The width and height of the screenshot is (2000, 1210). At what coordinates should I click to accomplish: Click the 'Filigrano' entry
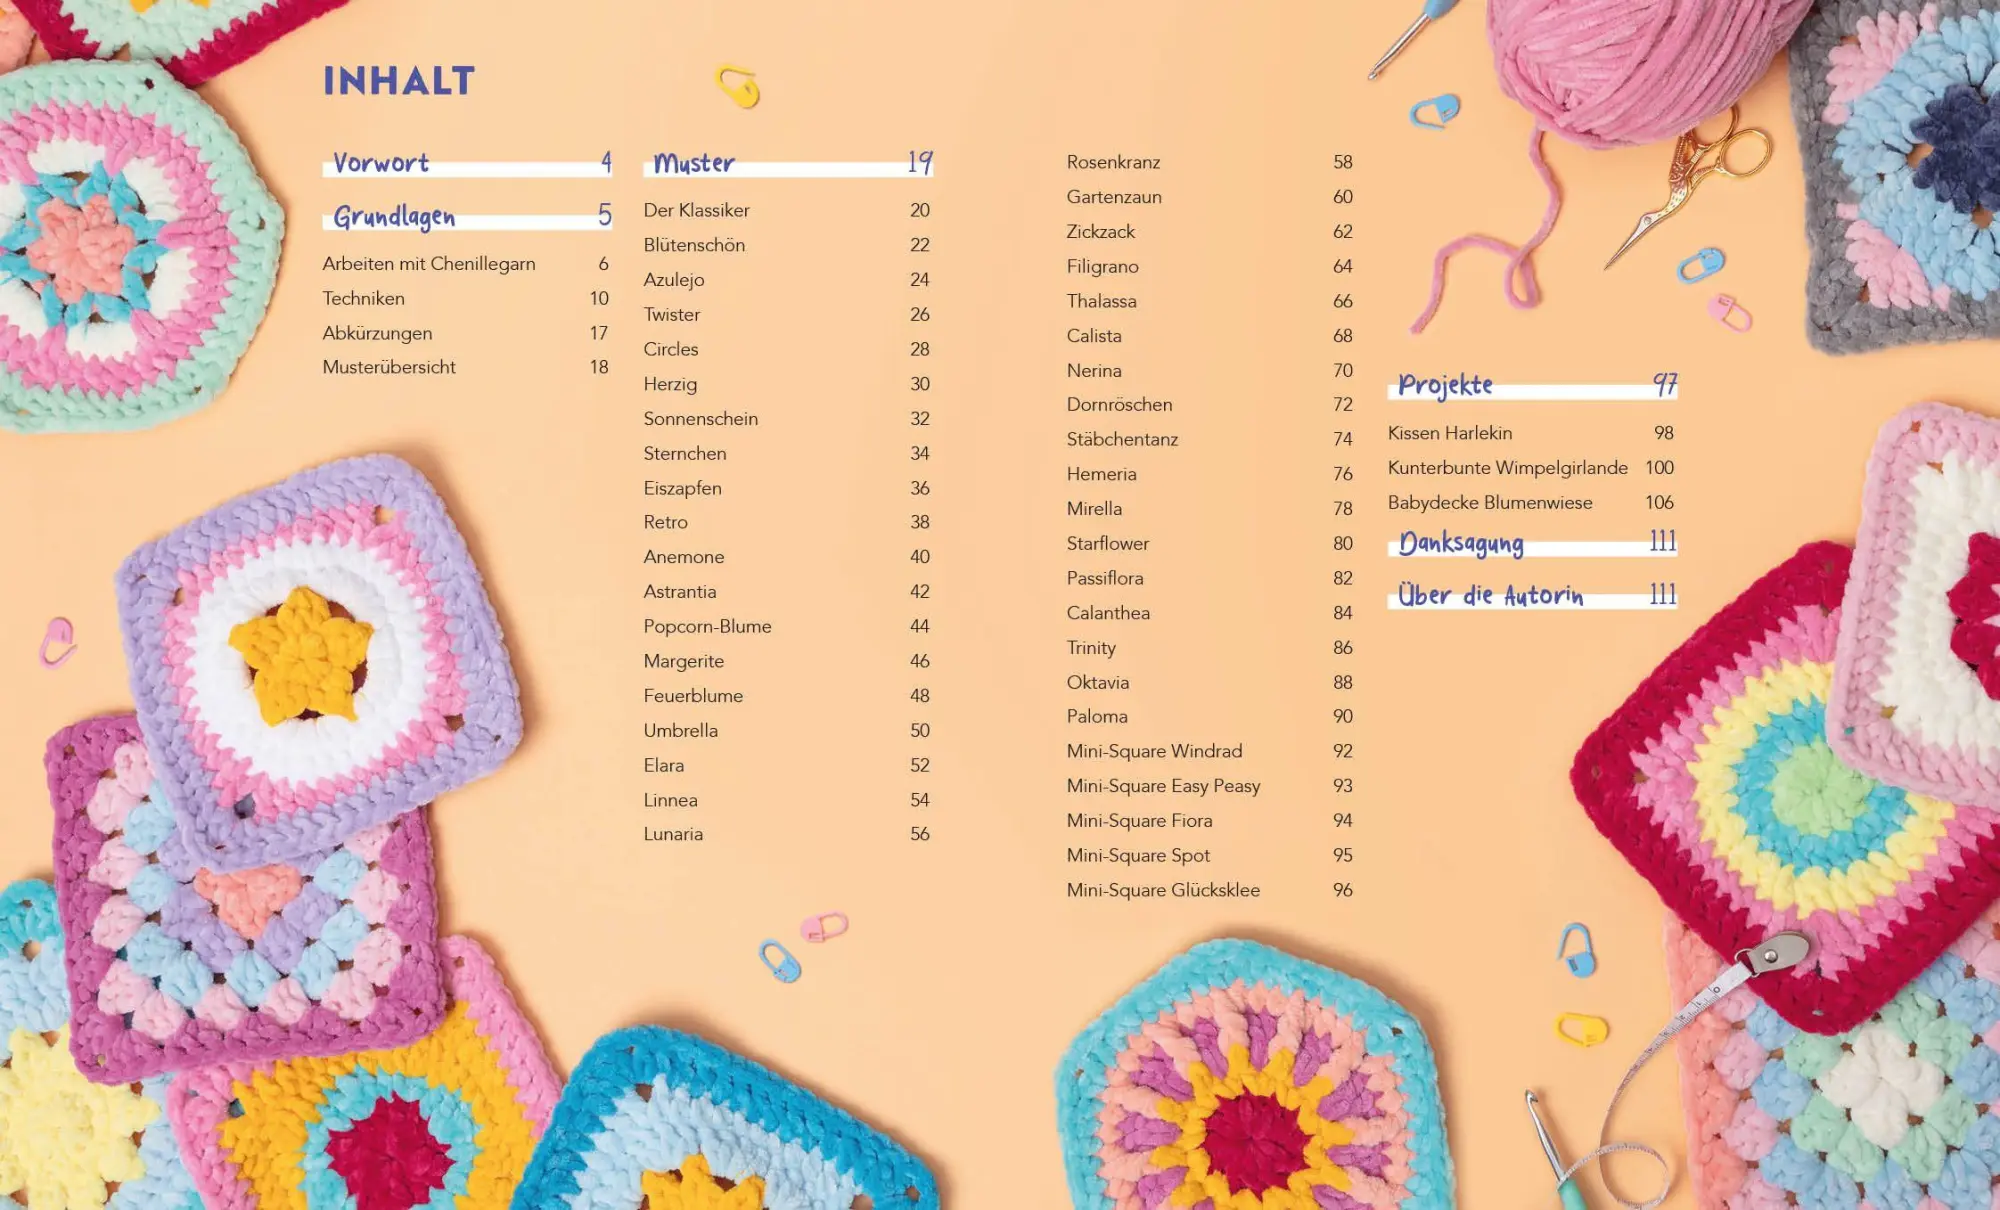point(1103,266)
